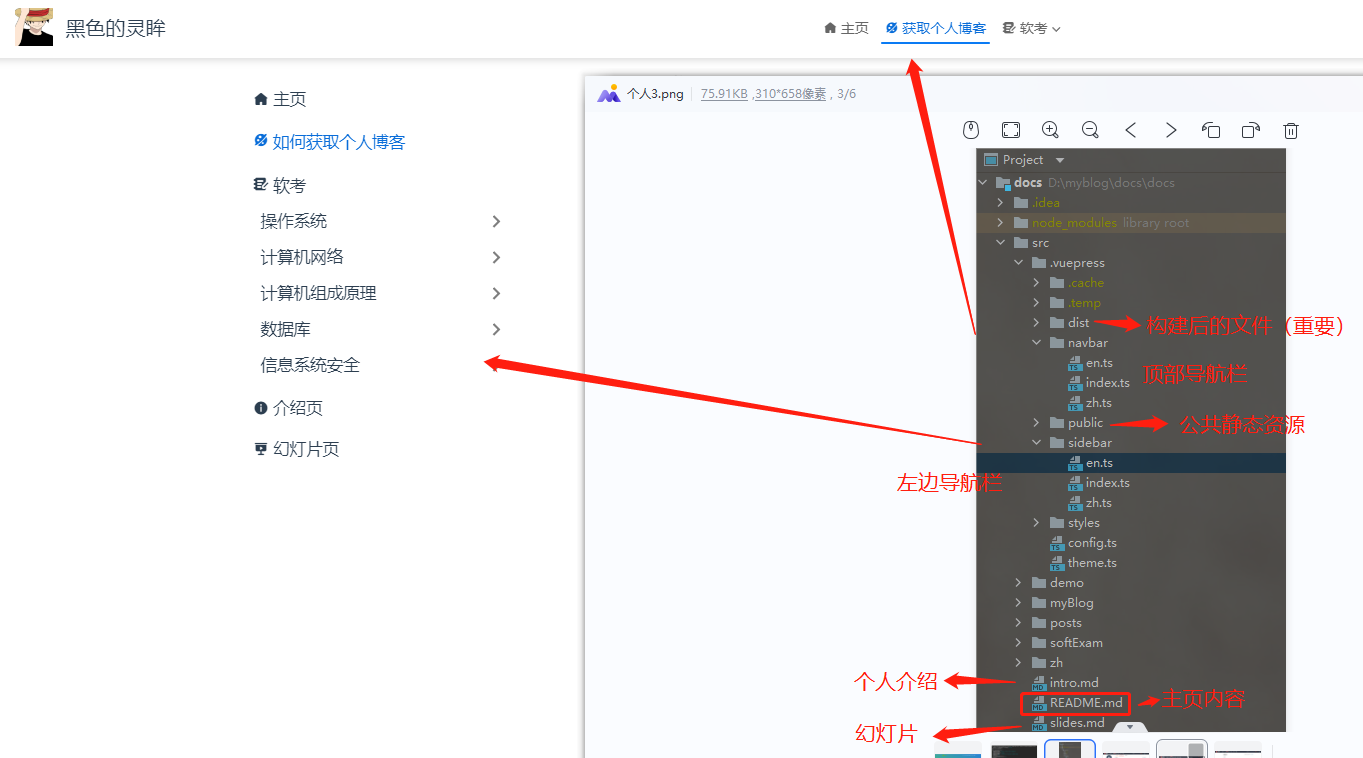
Task: Select the zh folder
Action: [1047, 663]
